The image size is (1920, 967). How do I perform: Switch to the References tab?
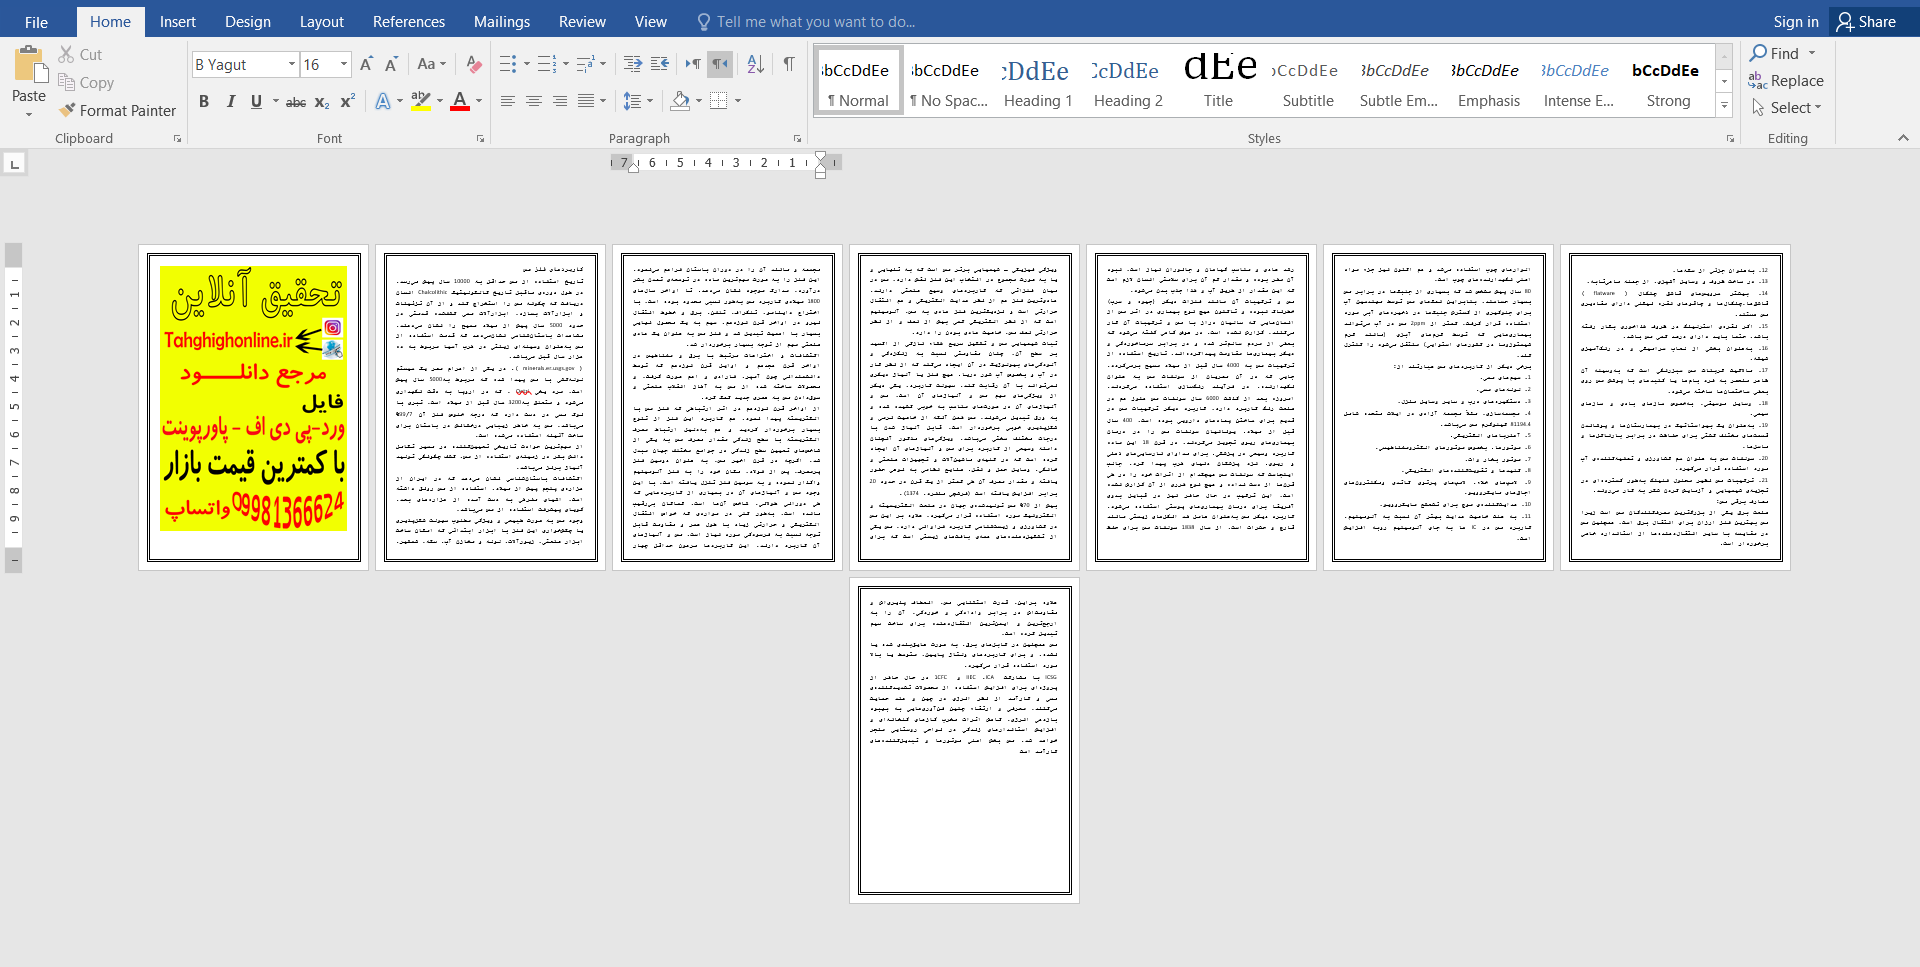(x=409, y=22)
